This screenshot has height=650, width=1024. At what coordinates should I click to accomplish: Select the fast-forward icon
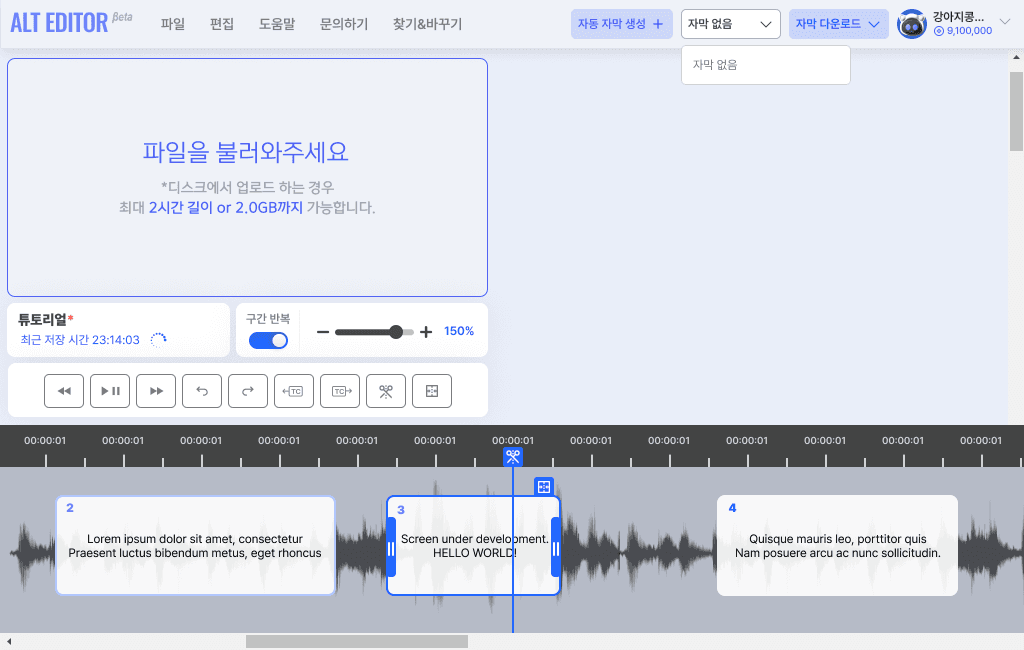[156, 391]
